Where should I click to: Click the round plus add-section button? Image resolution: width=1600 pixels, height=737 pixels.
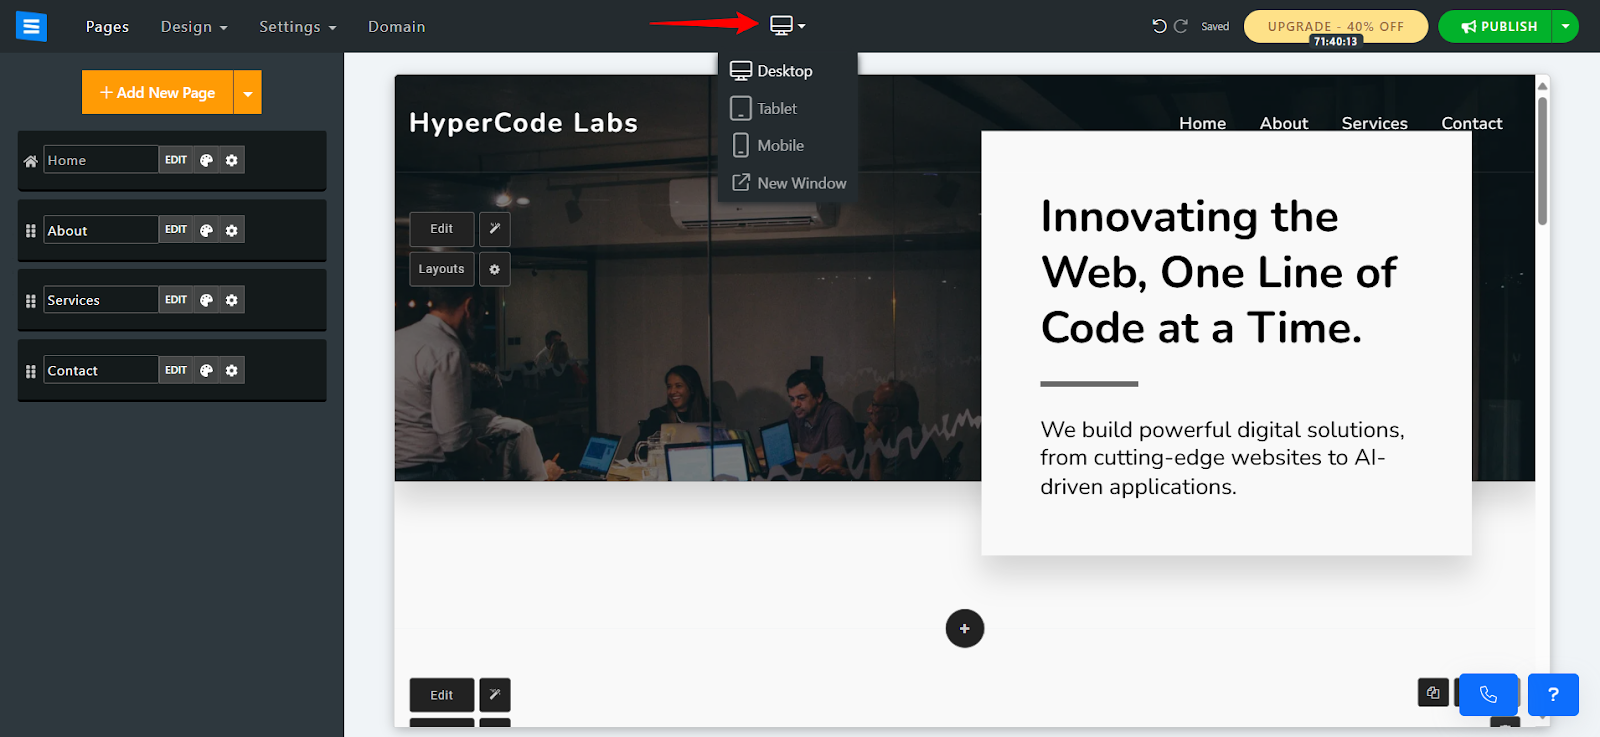click(965, 629)
